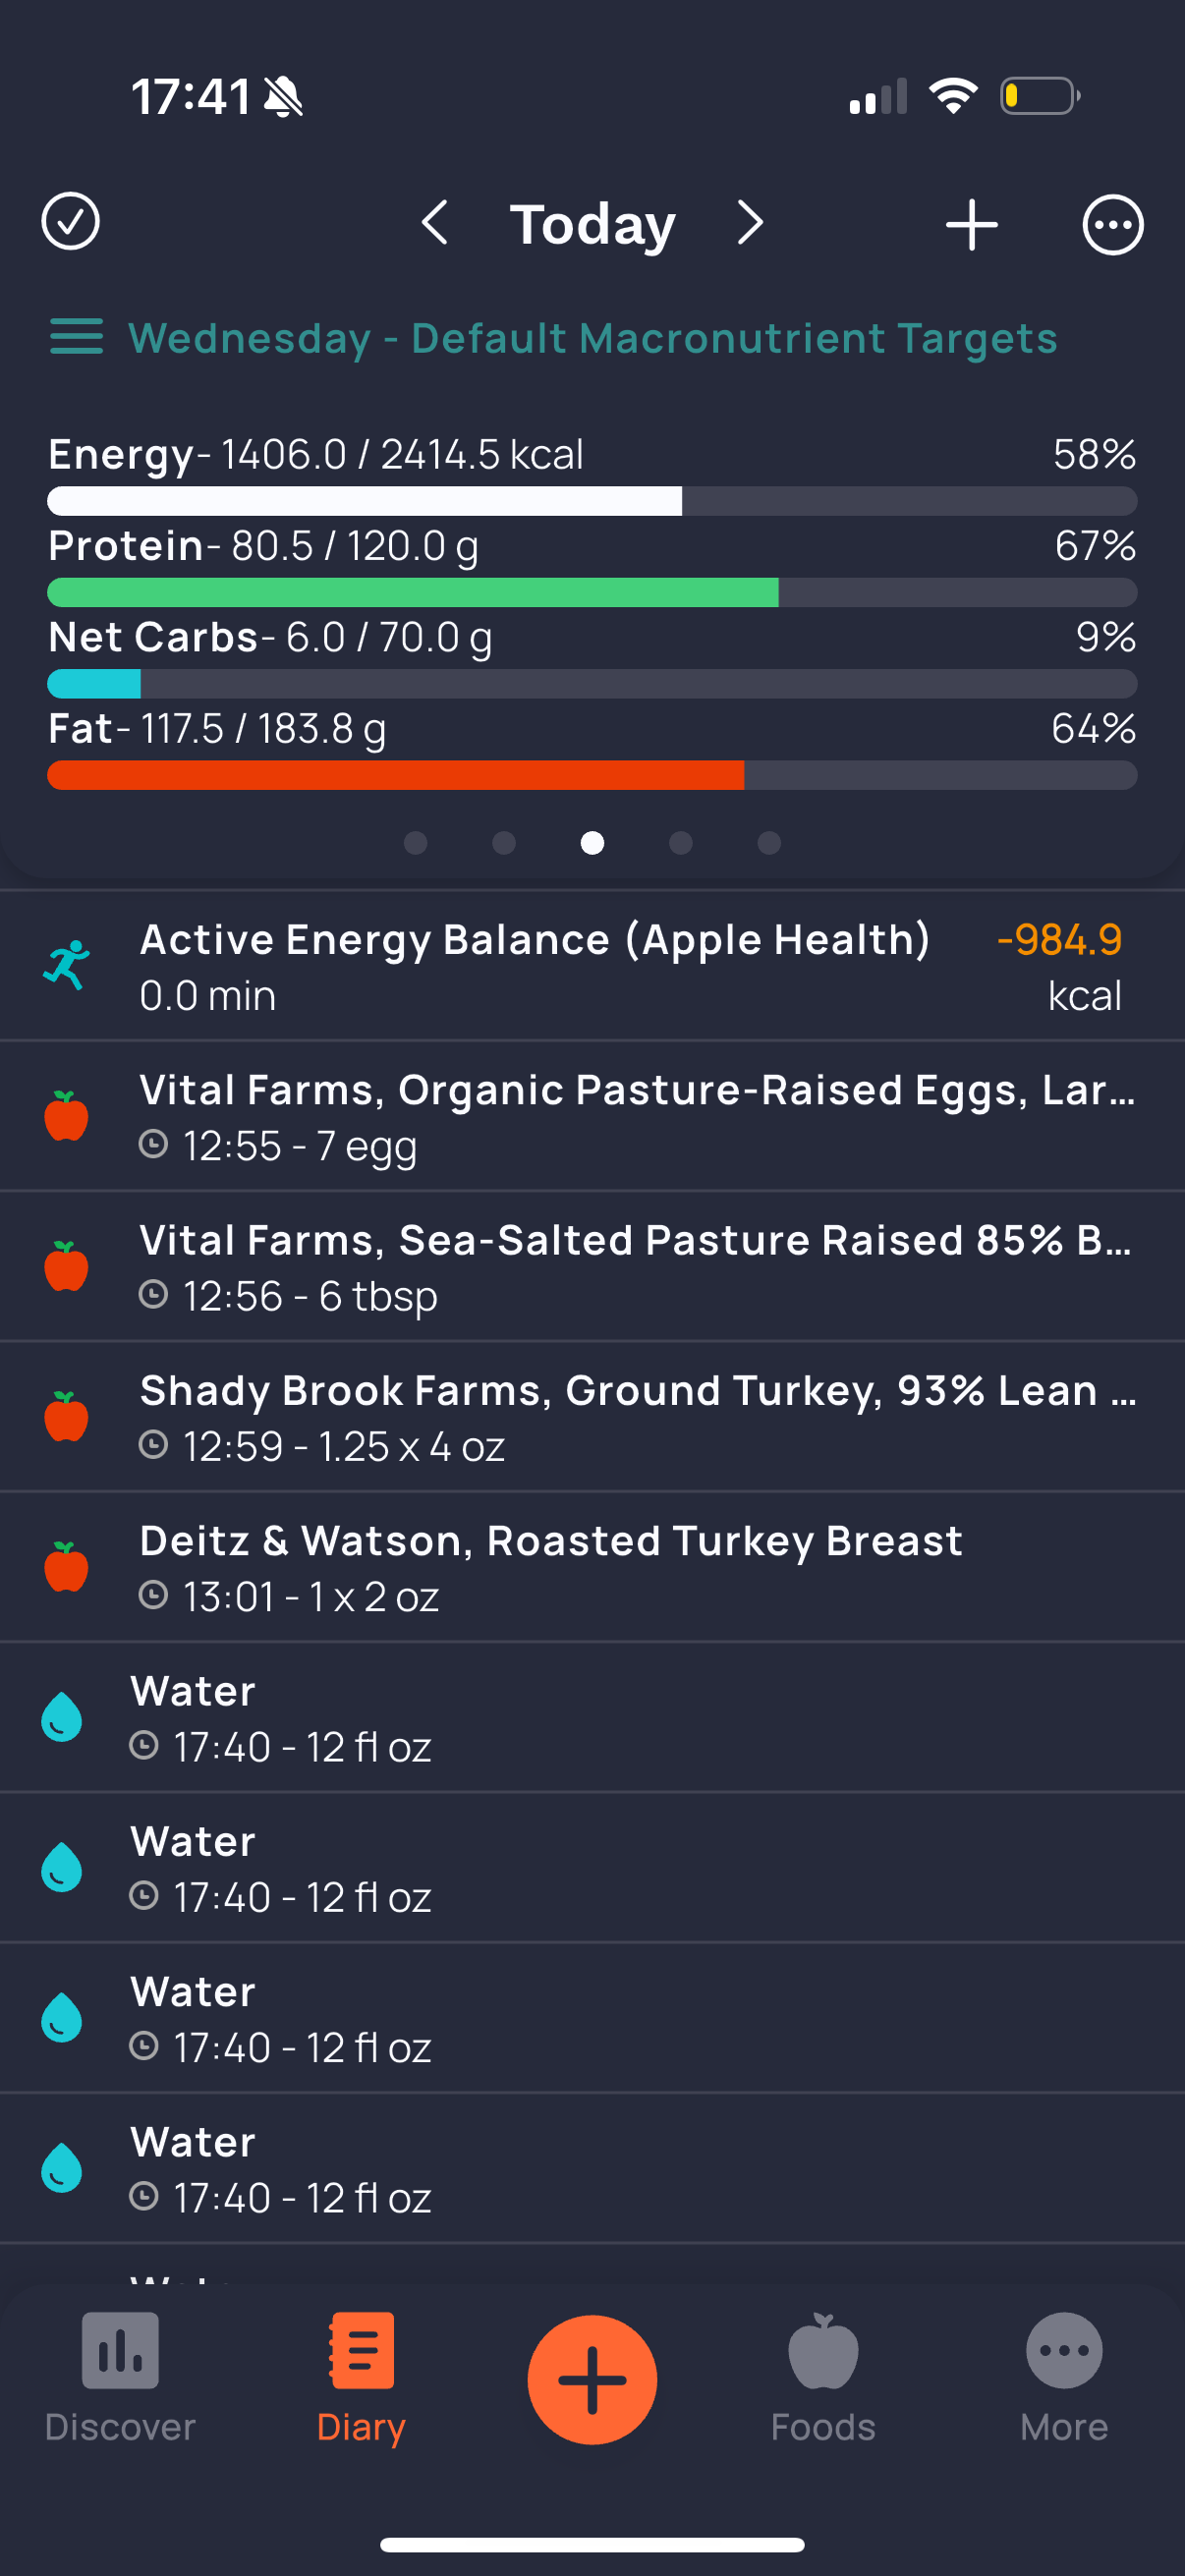1185x2576 pixels.
Task: Go to the next day with the right chevron
Action: [750, 222]
